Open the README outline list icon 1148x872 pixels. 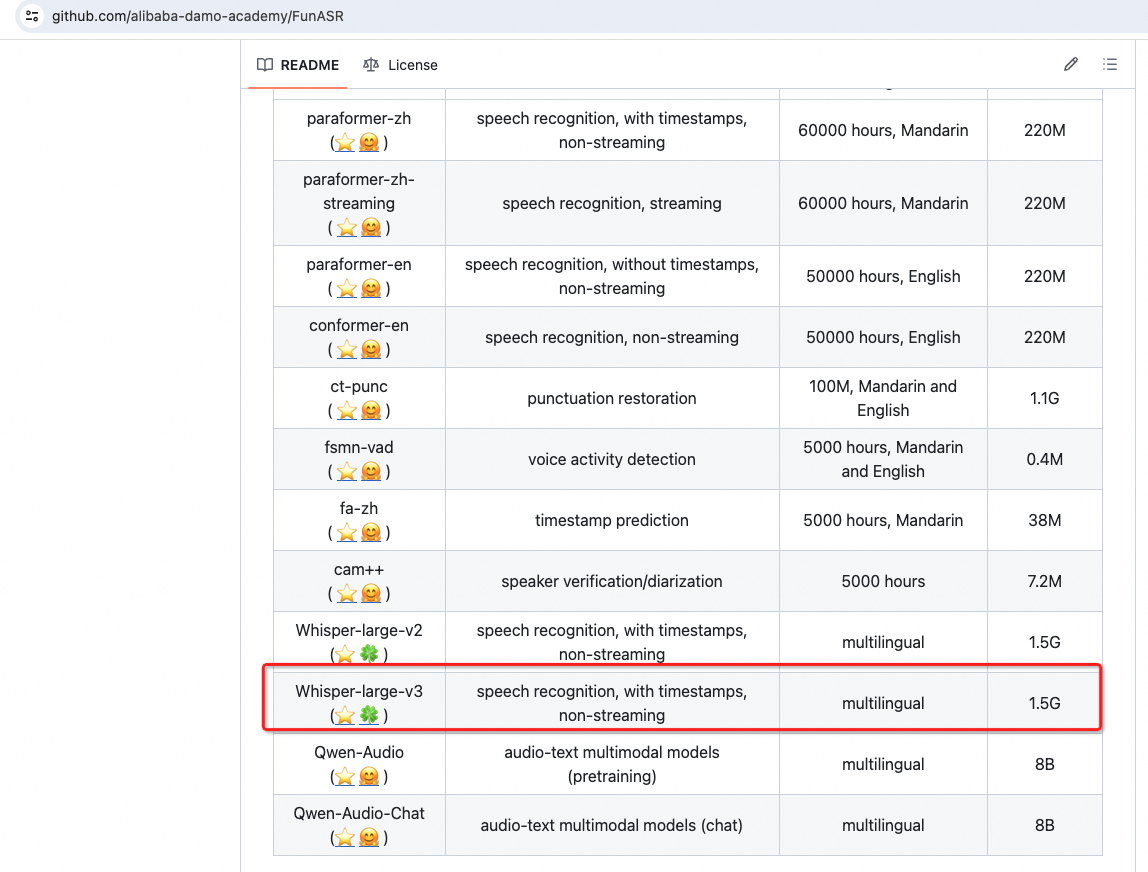(1110, 64)
